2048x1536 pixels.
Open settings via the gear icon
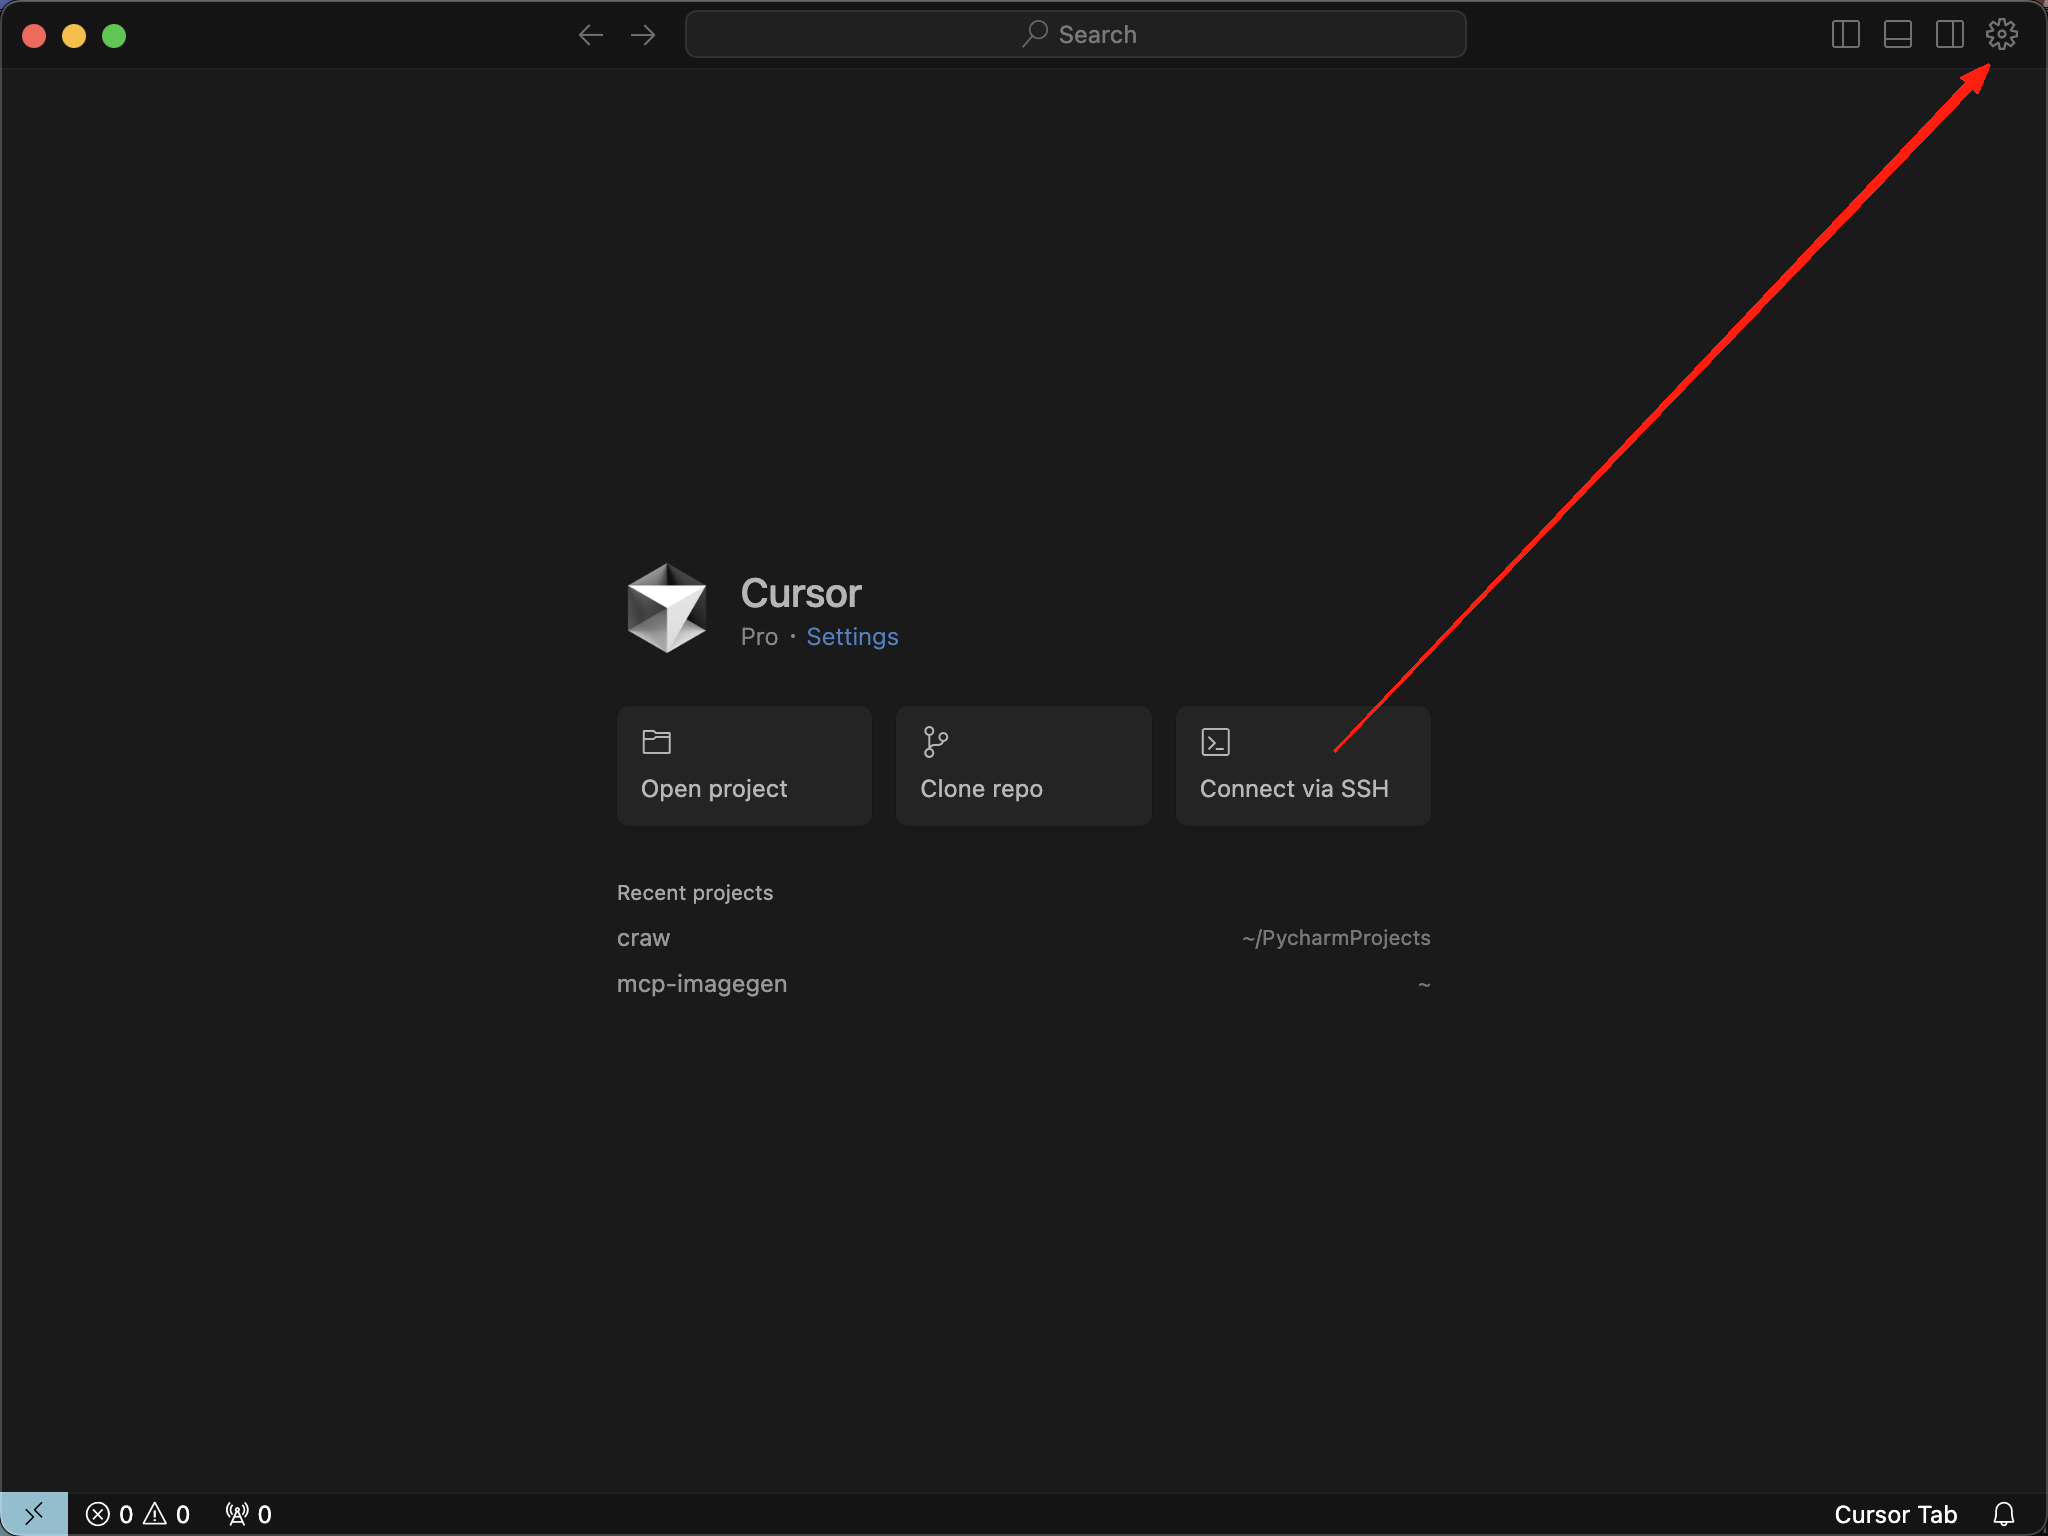pyautogui.click(x=2001, y=35)
